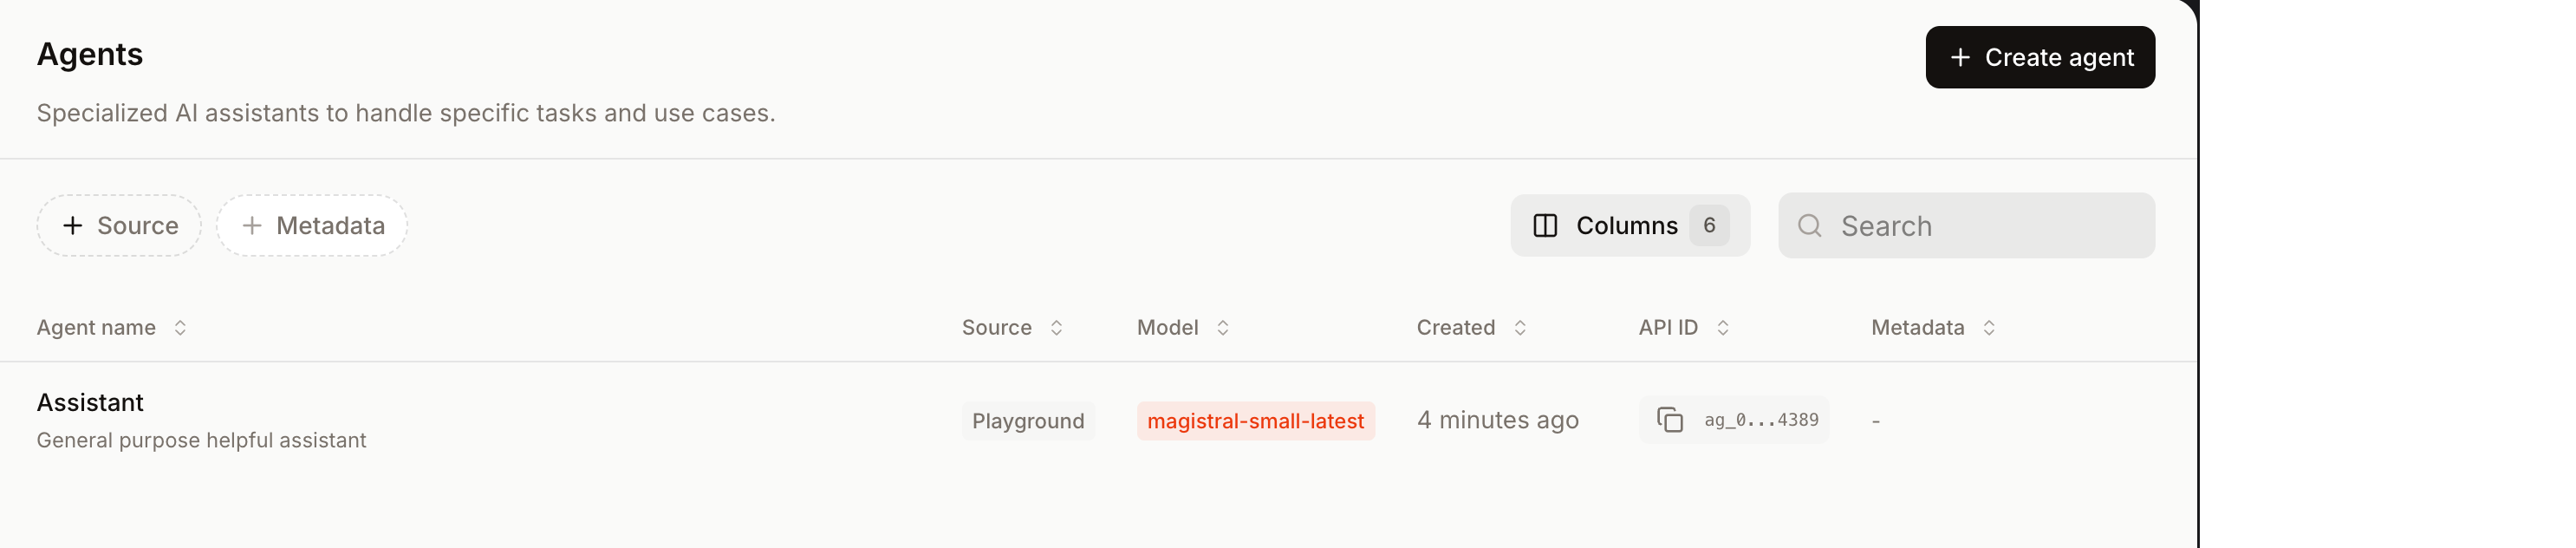Sort by Agent name arrows
Viewport: 2576px width, 548px height.
180,328
